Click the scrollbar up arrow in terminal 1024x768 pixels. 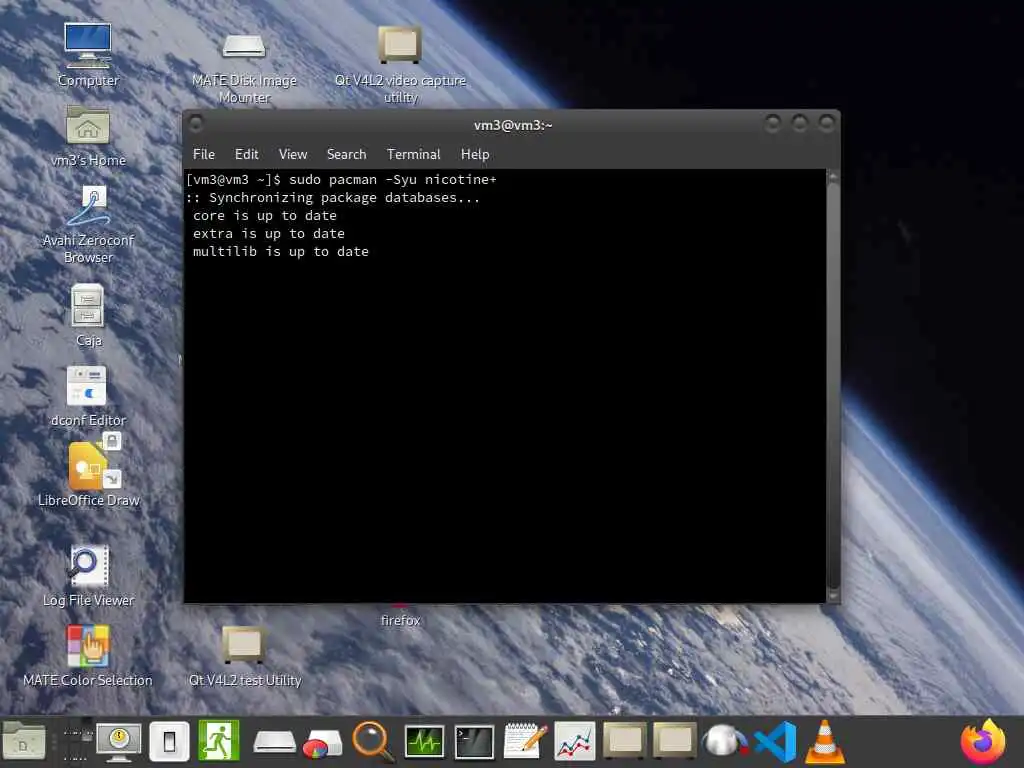coord(833,176)
